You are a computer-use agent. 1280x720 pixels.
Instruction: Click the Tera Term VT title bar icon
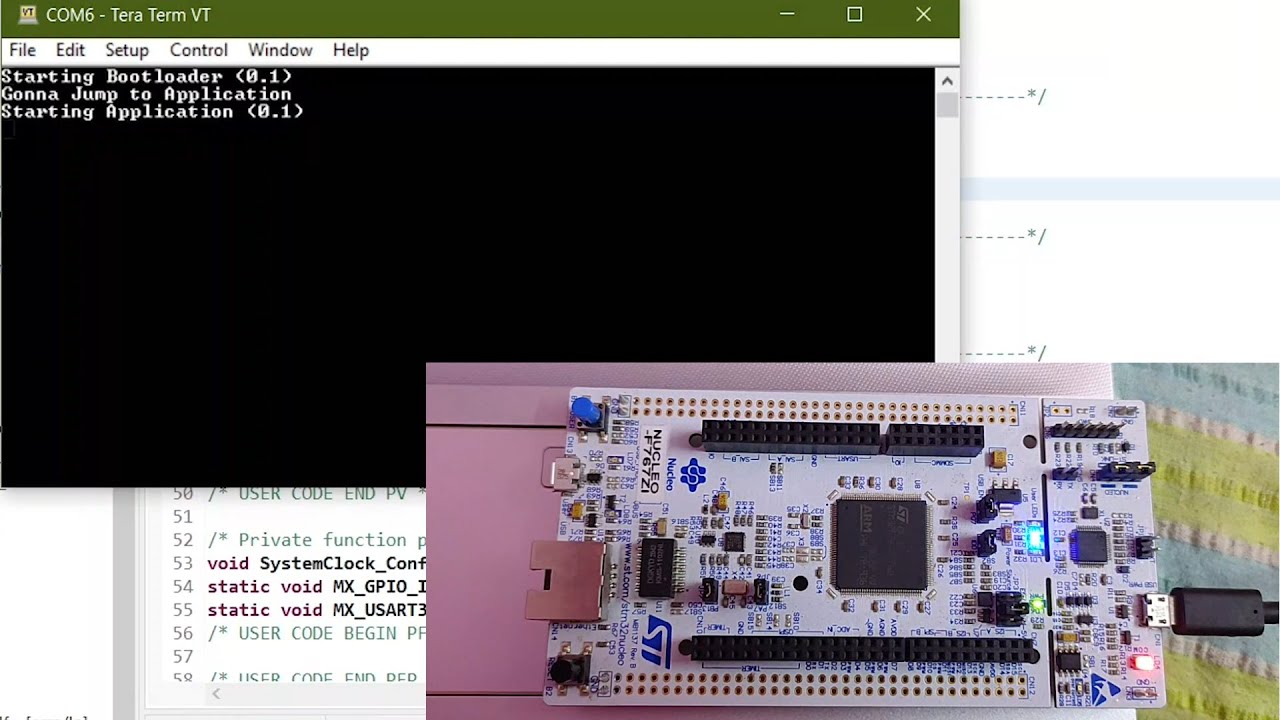pyautogui.click(x=27, y=15)
